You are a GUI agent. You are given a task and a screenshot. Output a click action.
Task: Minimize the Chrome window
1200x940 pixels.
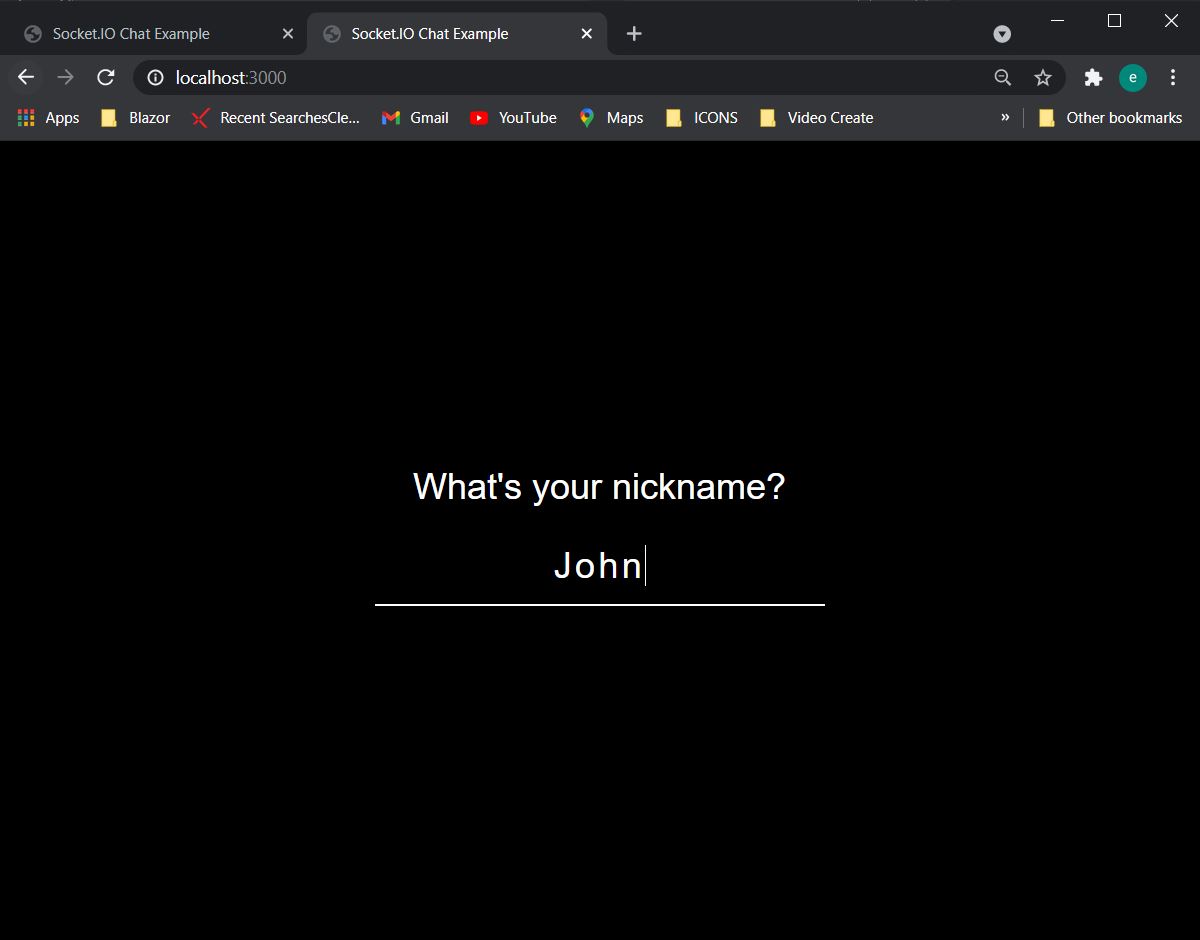point(1058,20)
